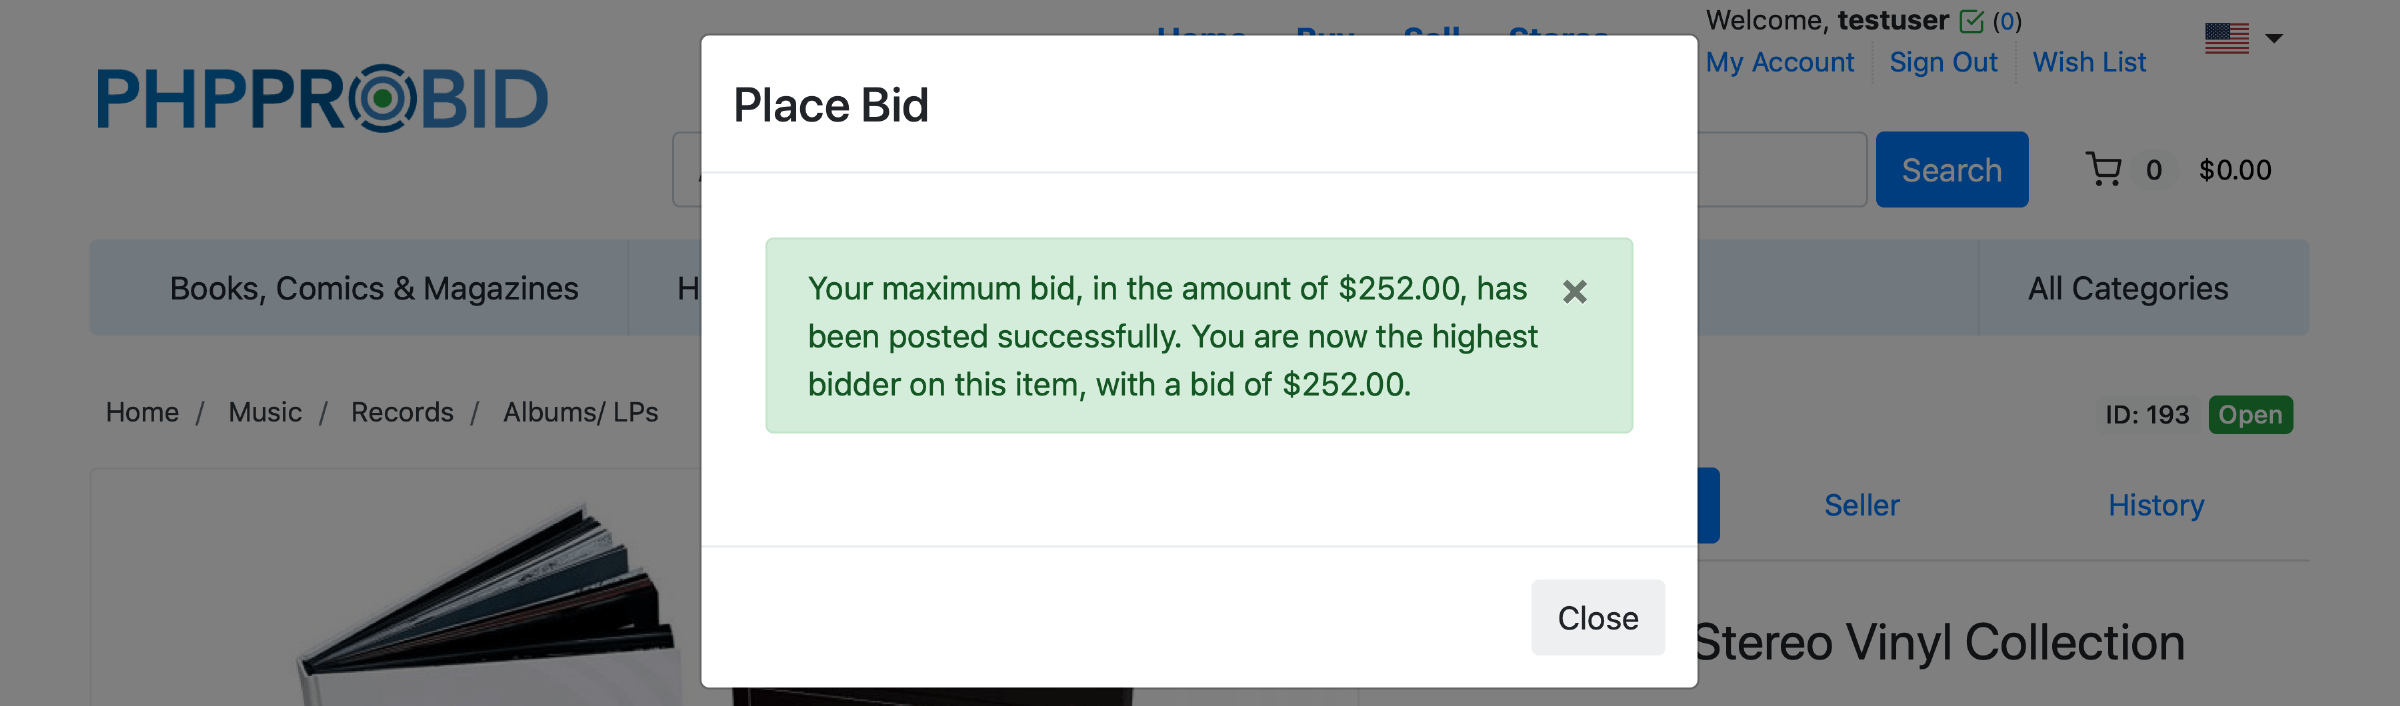This screenshot has height=706, width=2400.
Task: Switch to the Seller tab
Action: [1861, 505]
